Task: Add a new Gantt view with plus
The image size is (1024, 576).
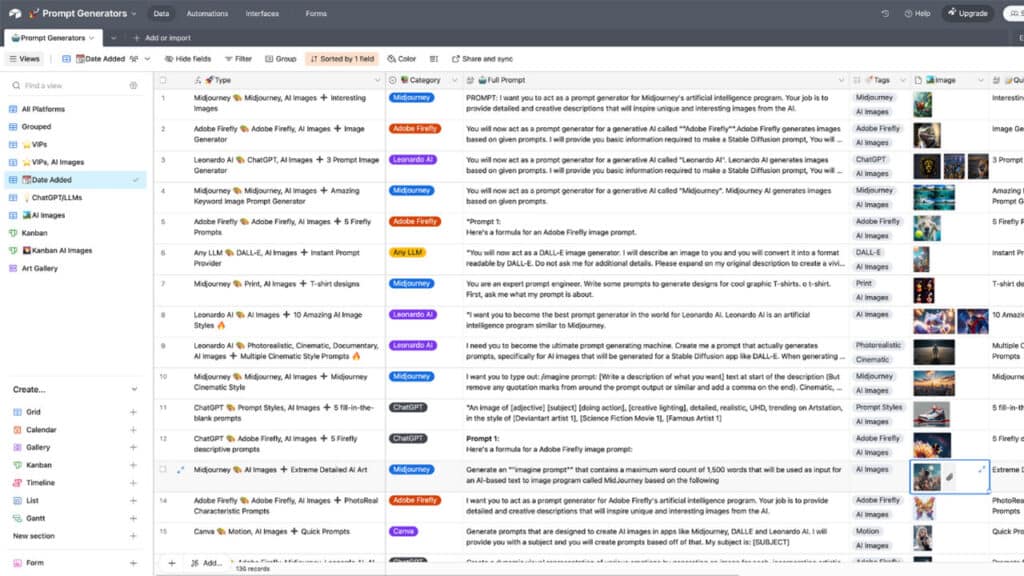Action: 133,518
